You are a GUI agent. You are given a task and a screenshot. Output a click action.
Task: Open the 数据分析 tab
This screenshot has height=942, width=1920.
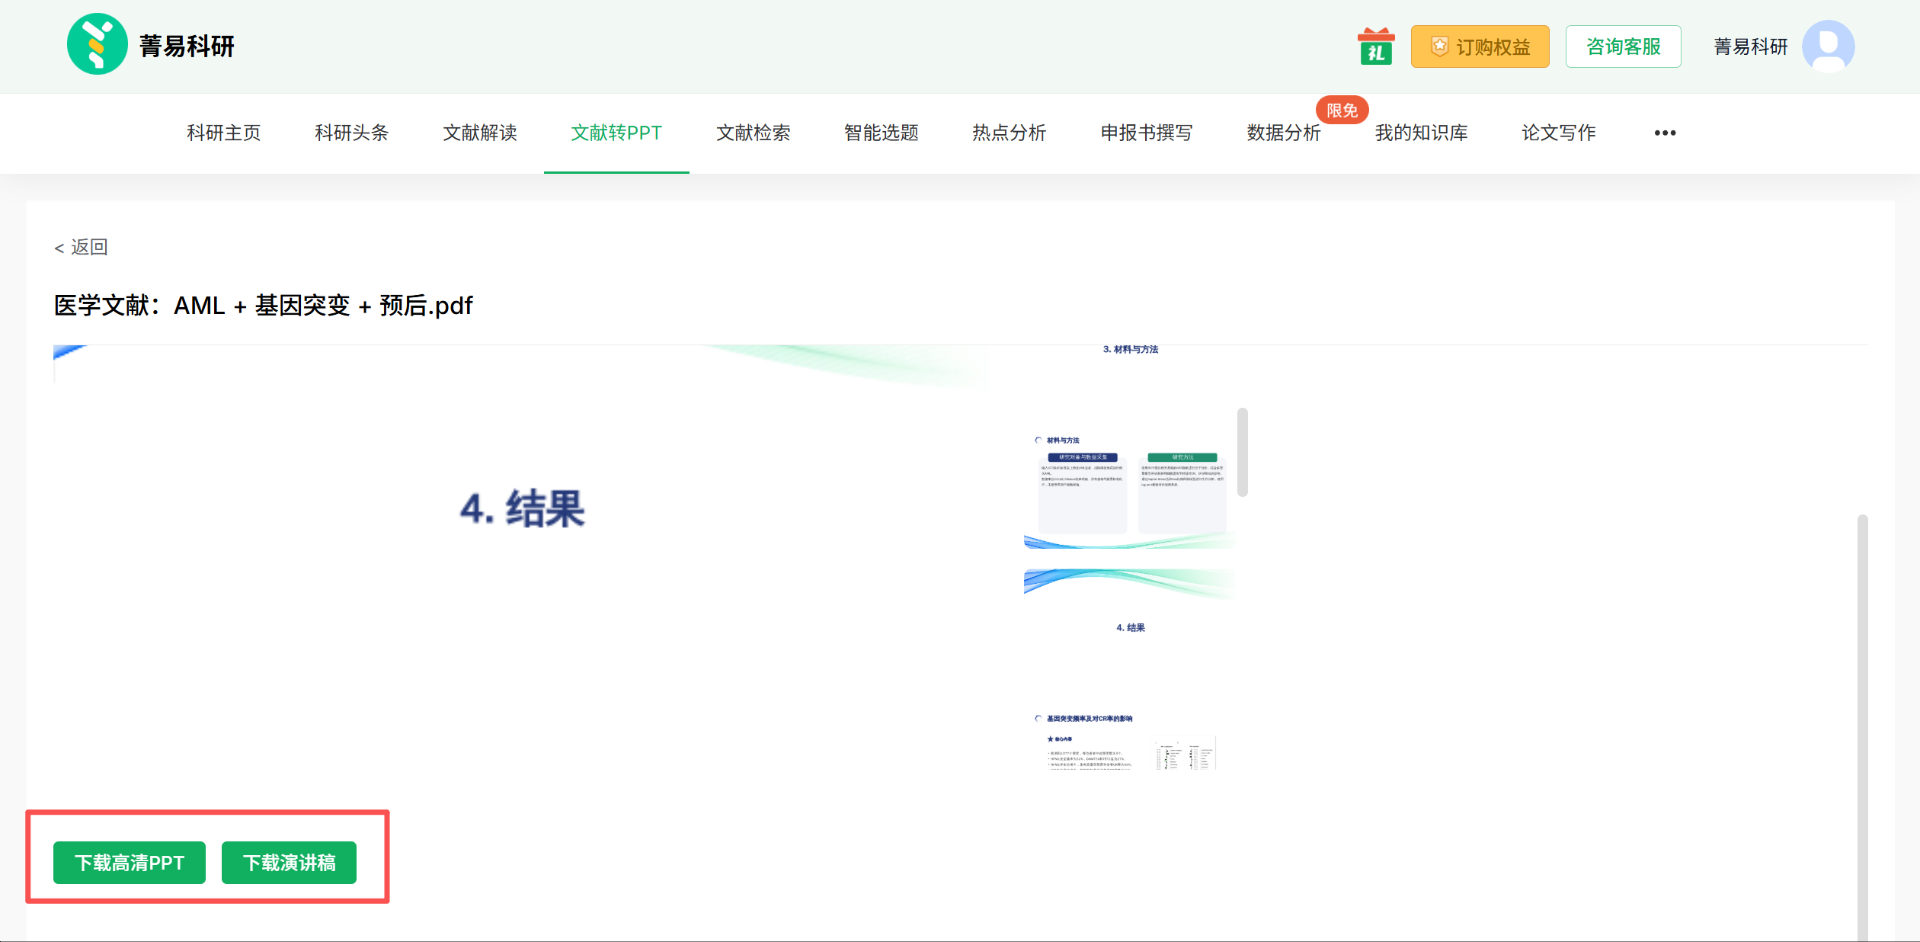pyautogui.click(x=1283, y=133)
